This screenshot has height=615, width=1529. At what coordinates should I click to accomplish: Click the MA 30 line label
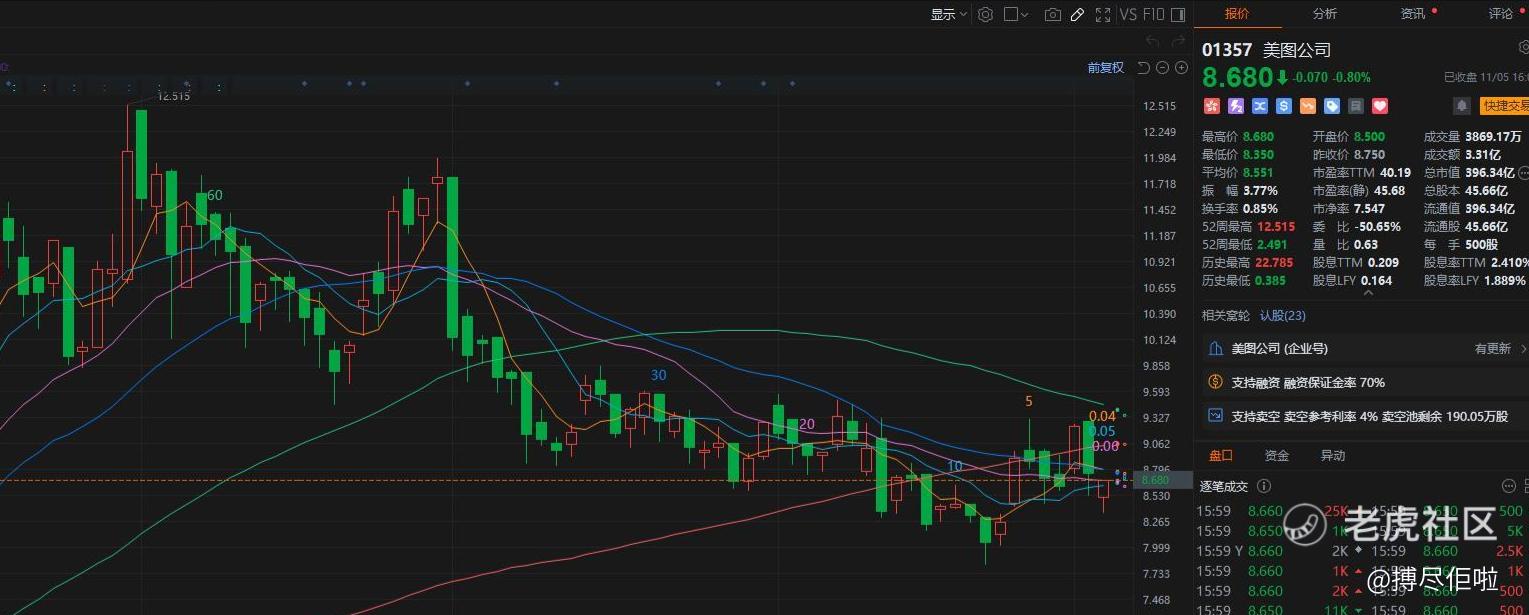(x=658, y=375)
